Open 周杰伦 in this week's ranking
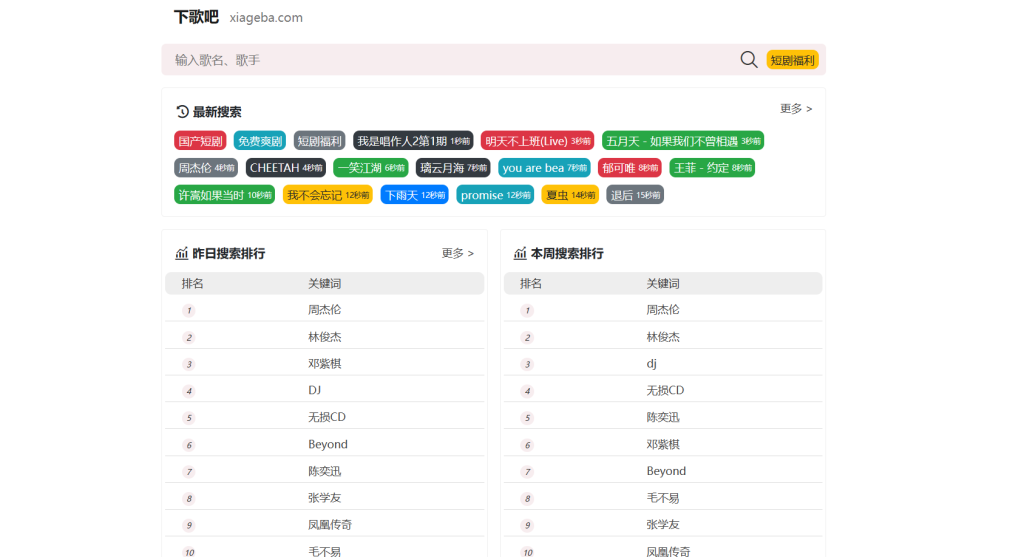Screen dimensions: 1024x557 (663, 310)
